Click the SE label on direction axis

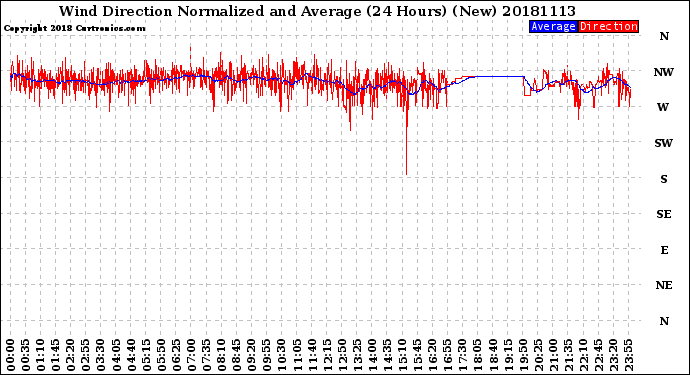point(664,214)
